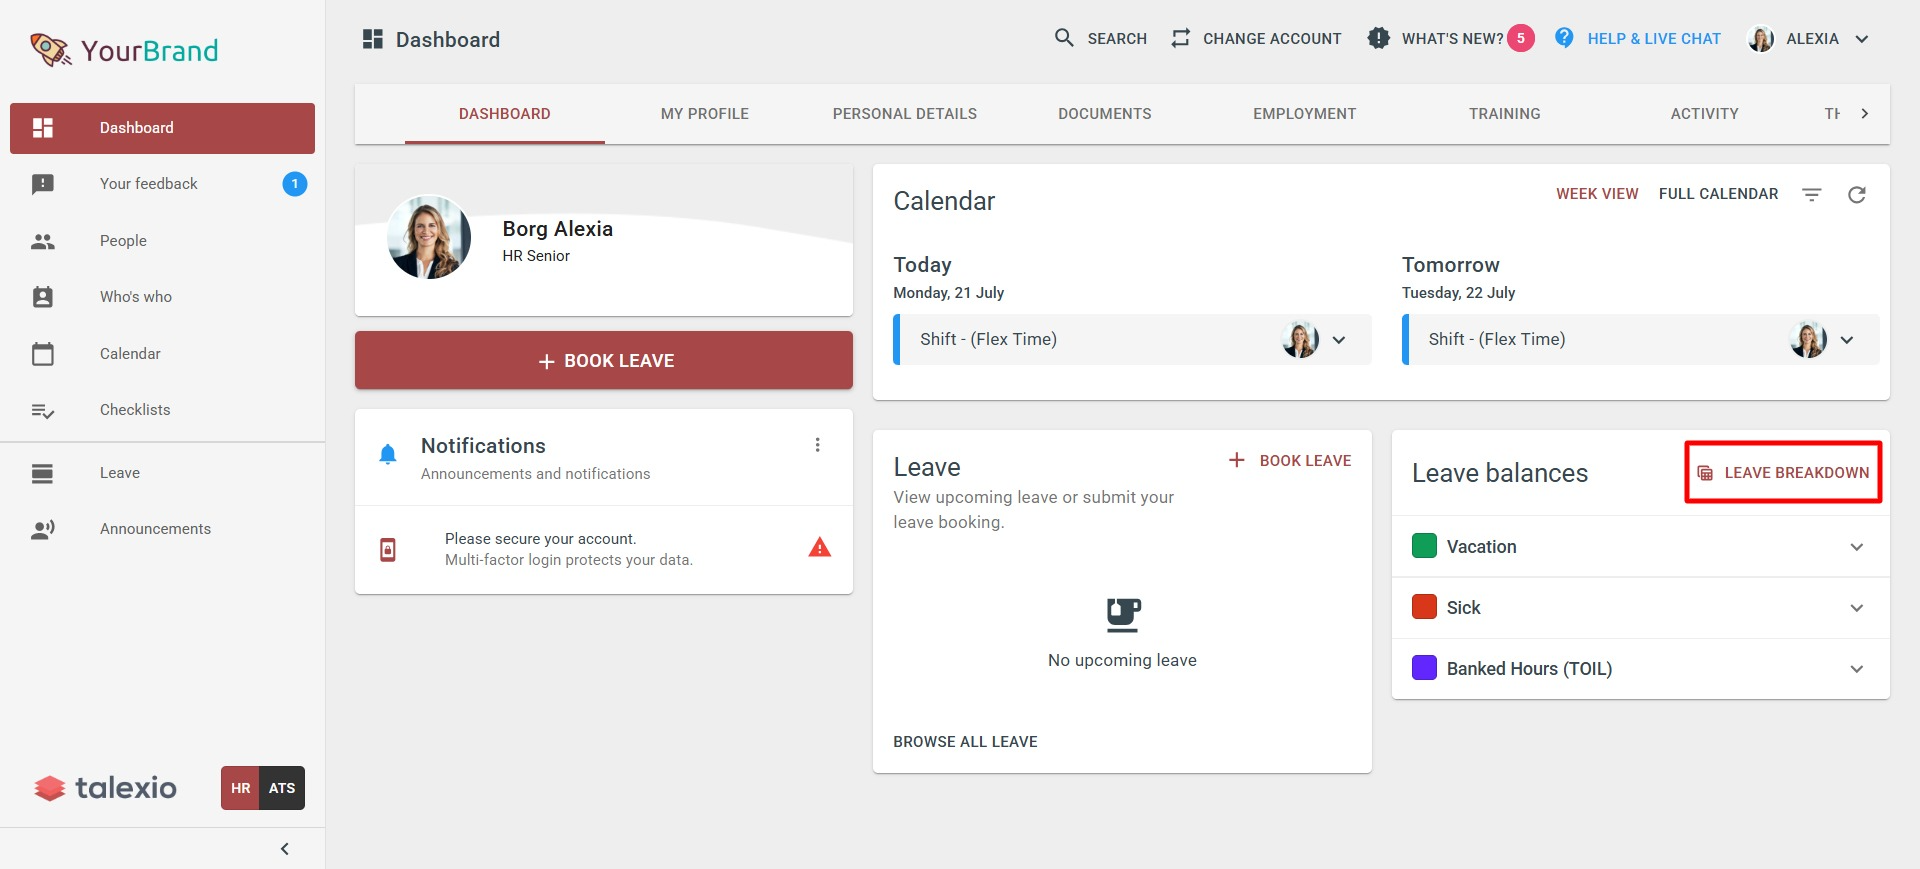Select Who's who in sidebar
This screenshot has height=869, width=1920.
(136, 297)
